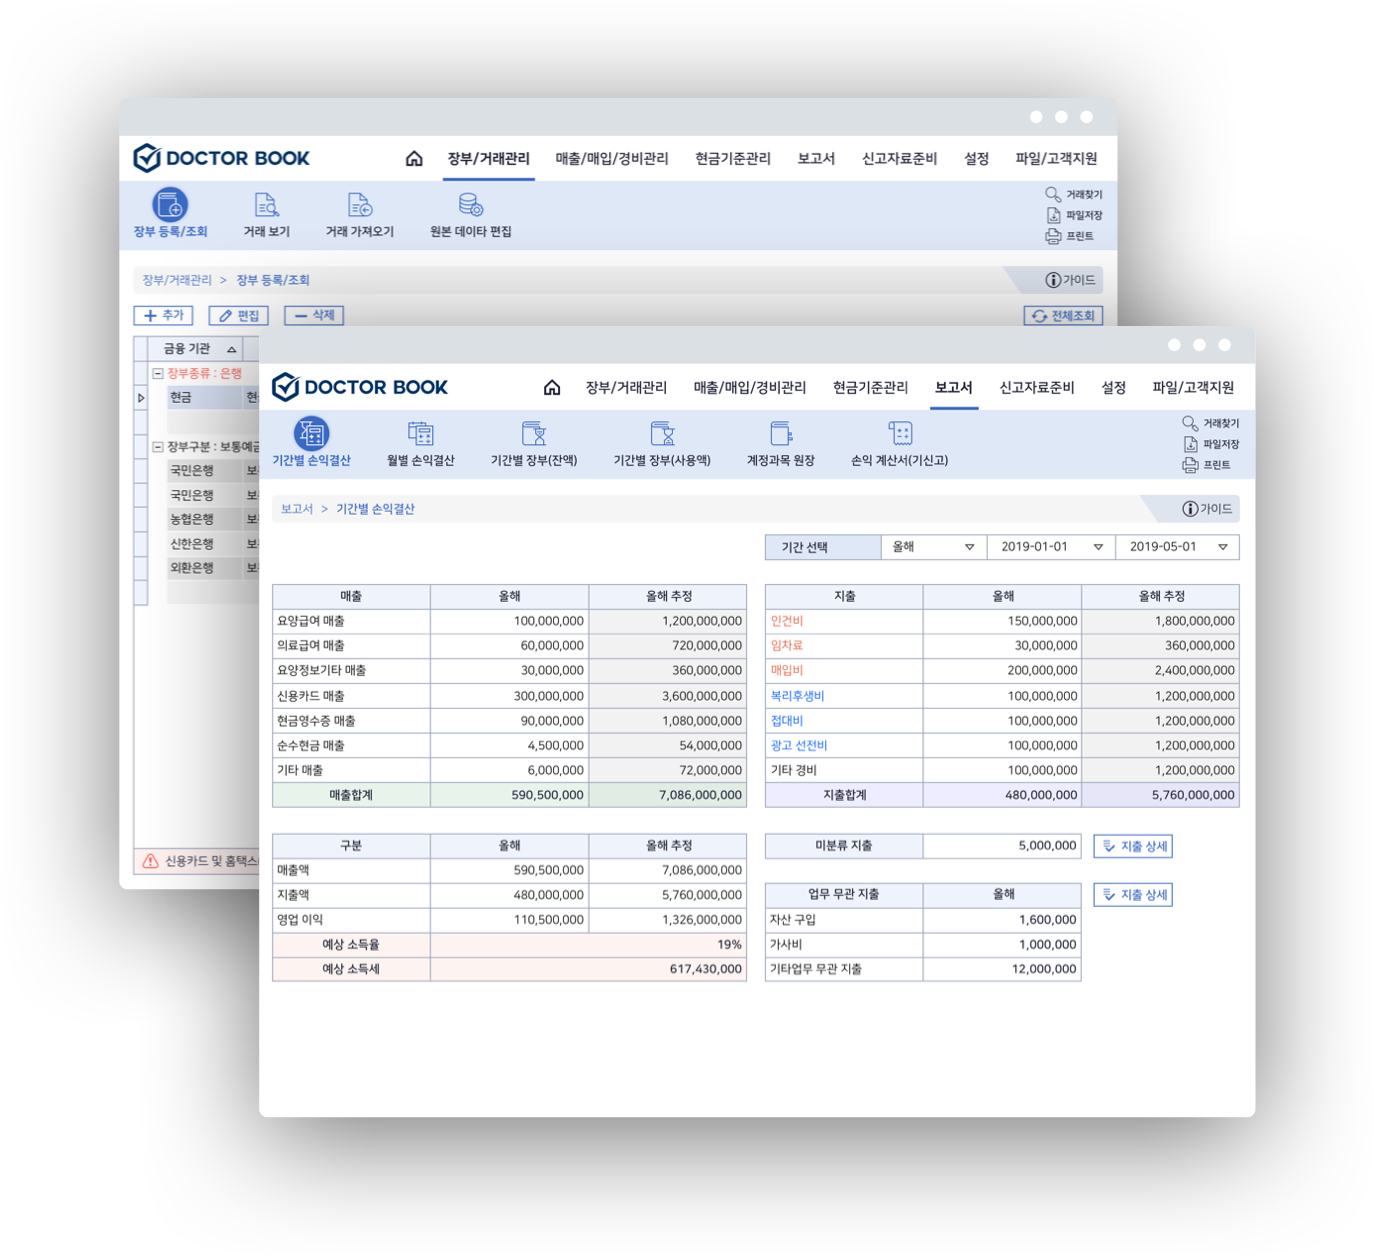Collapse the 장부구분 보통예금 tree group

pos(158,447)
